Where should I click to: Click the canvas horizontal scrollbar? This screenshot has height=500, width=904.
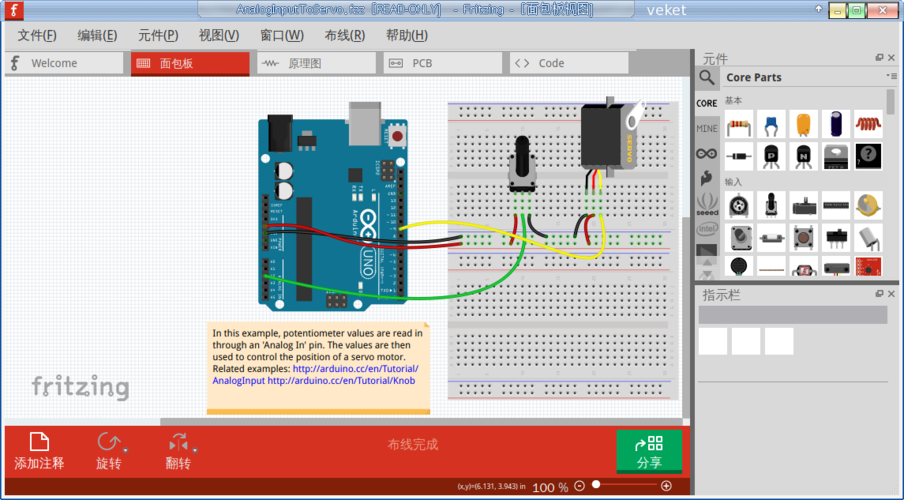coord(421,422)
